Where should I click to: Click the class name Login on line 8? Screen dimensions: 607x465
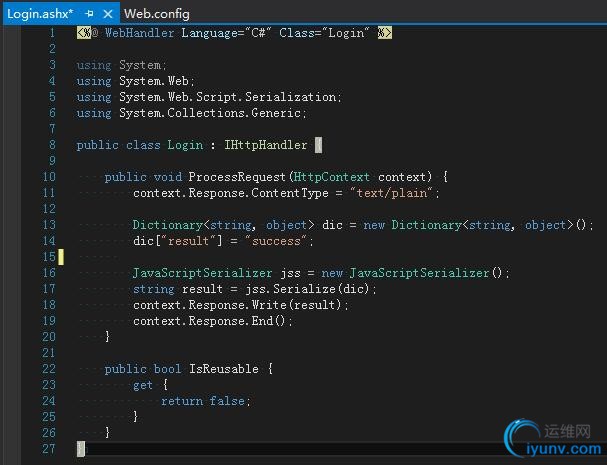click(x=185, y=145)
